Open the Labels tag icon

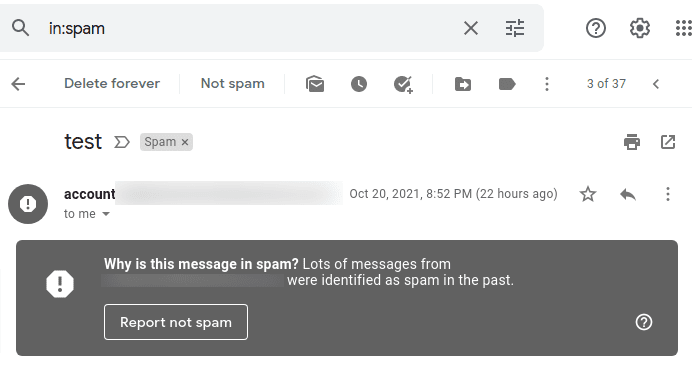[x=507, y=84]
